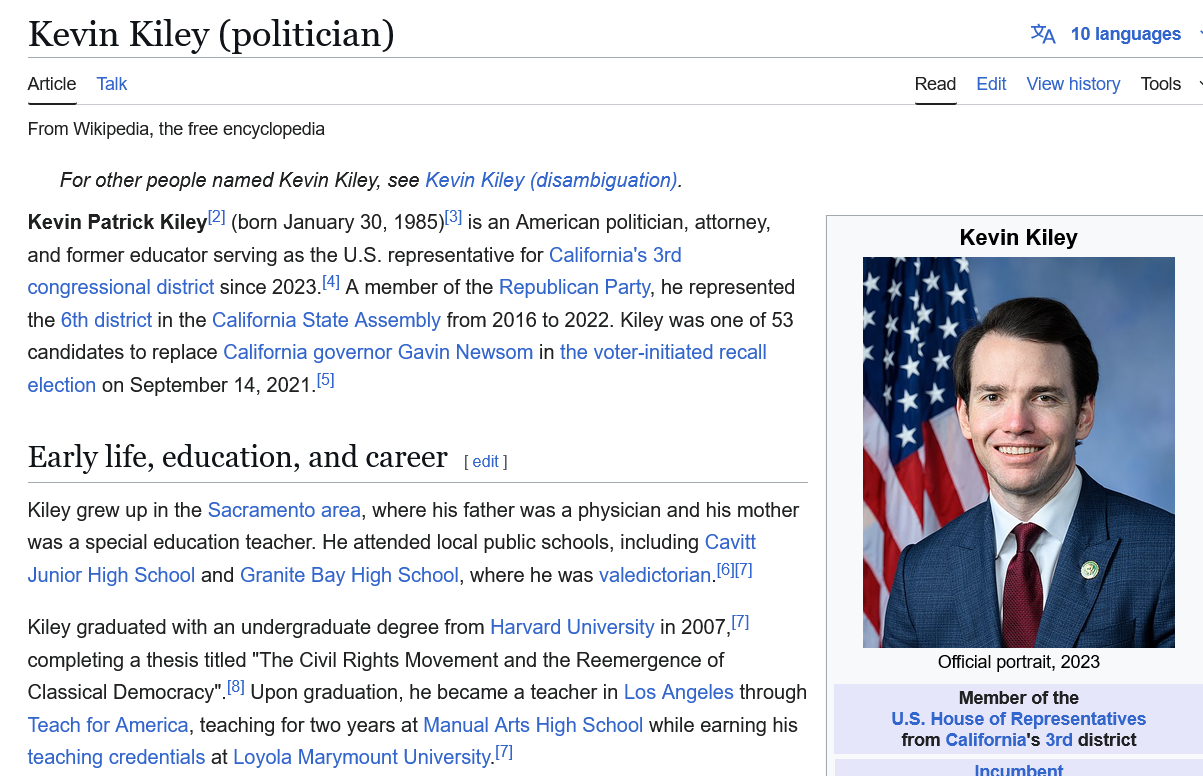
Task: Open the 6th district link
Action: (106, 320)
